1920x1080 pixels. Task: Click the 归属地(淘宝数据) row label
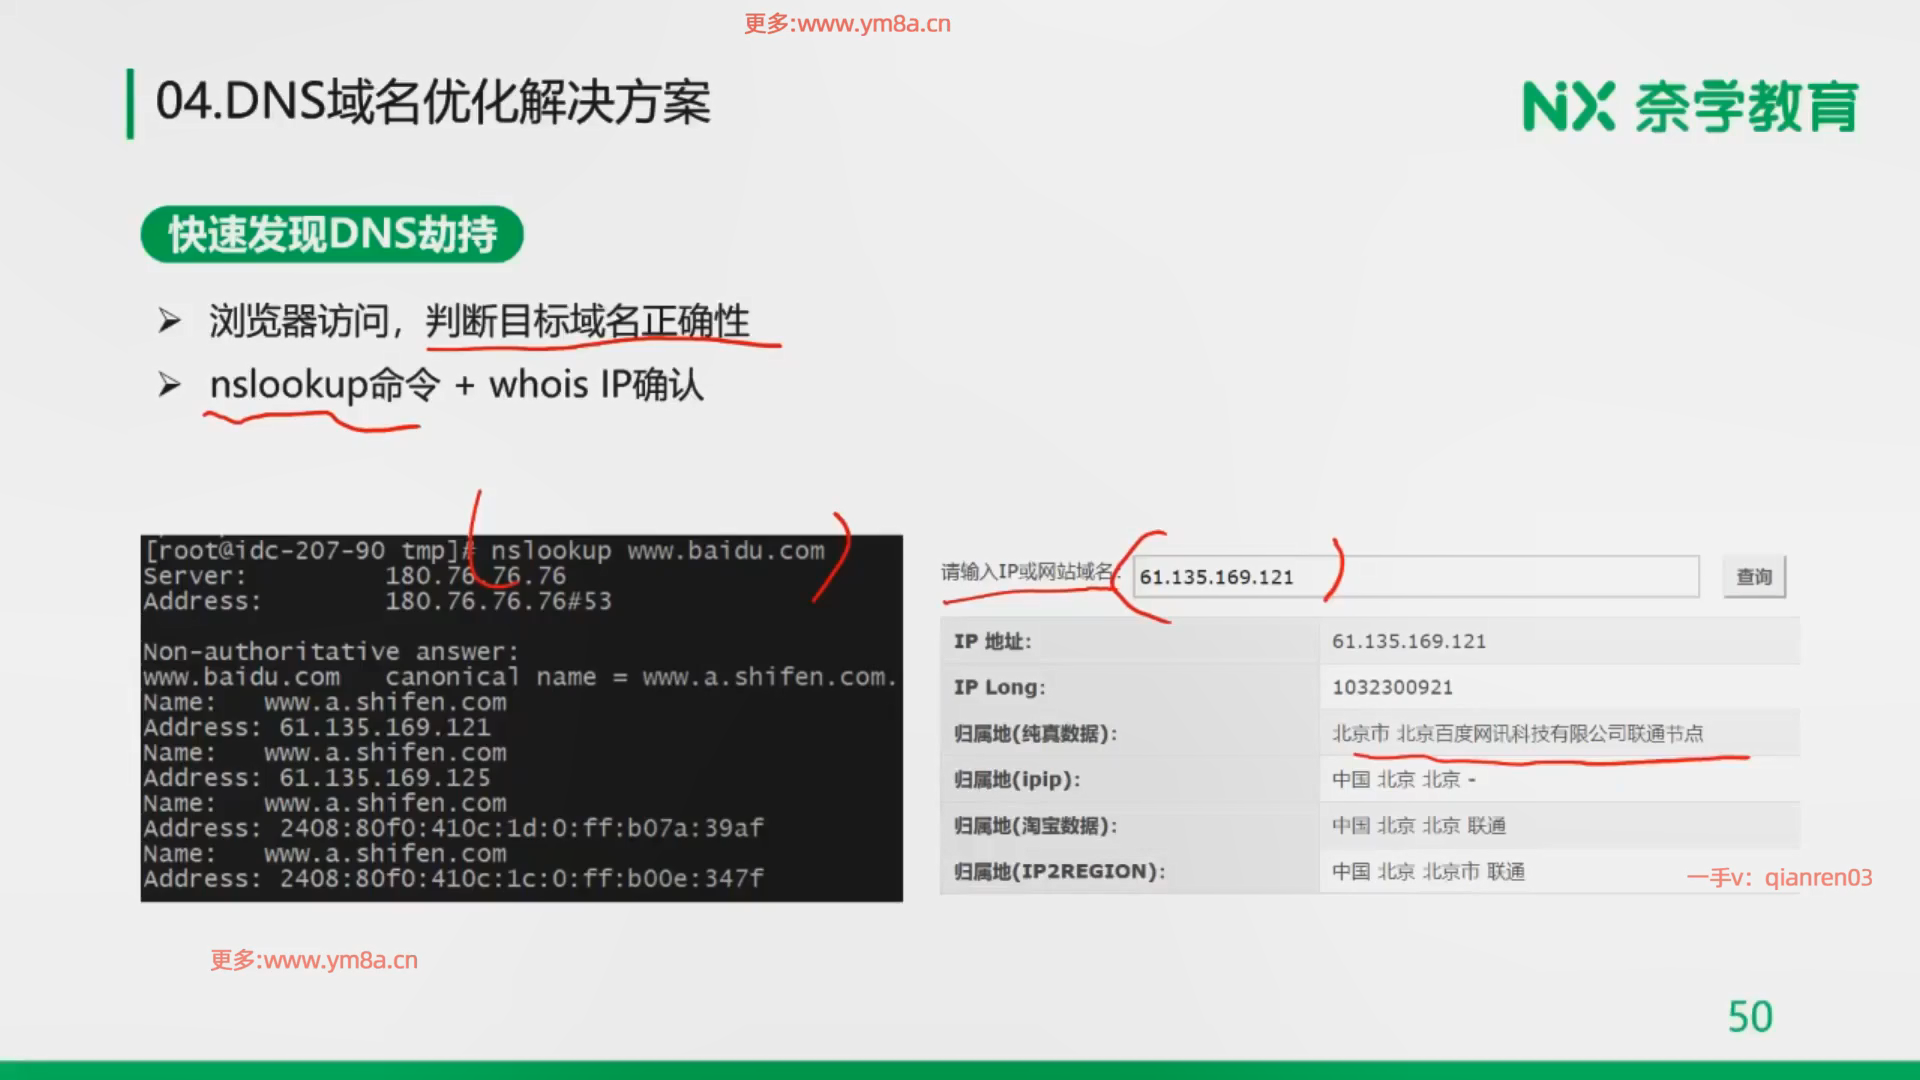(1035, 825)
